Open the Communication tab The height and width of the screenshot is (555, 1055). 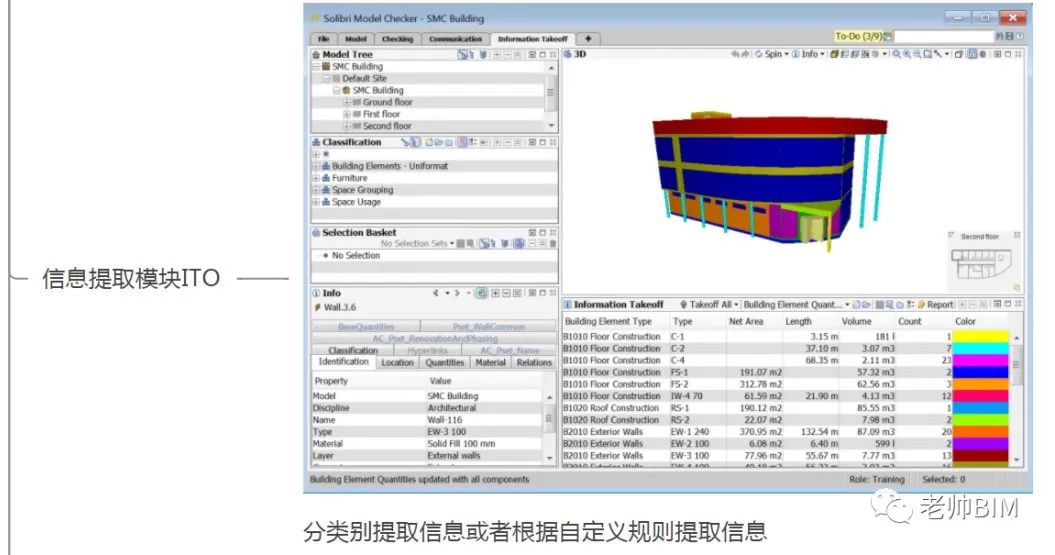(x=455, y=39)
